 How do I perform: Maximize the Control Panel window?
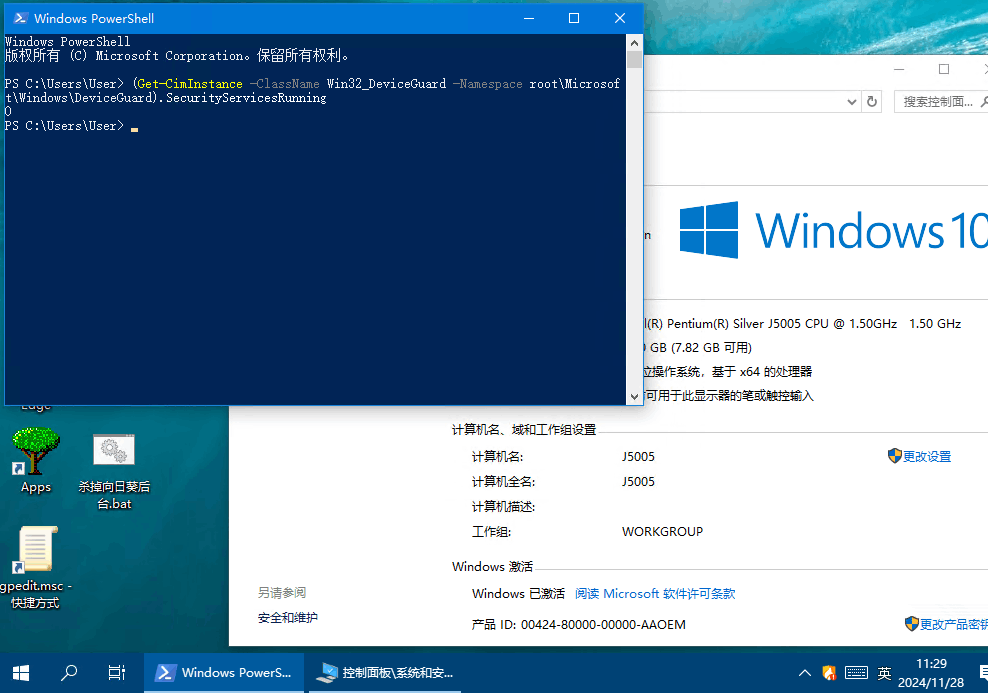click(x=944, y=69)
